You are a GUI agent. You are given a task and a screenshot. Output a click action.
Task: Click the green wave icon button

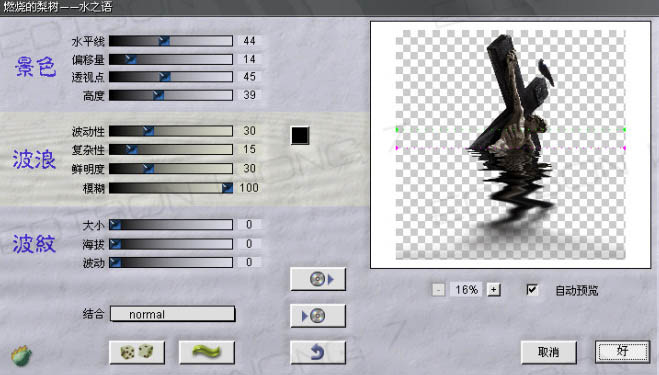coord(206,352)
